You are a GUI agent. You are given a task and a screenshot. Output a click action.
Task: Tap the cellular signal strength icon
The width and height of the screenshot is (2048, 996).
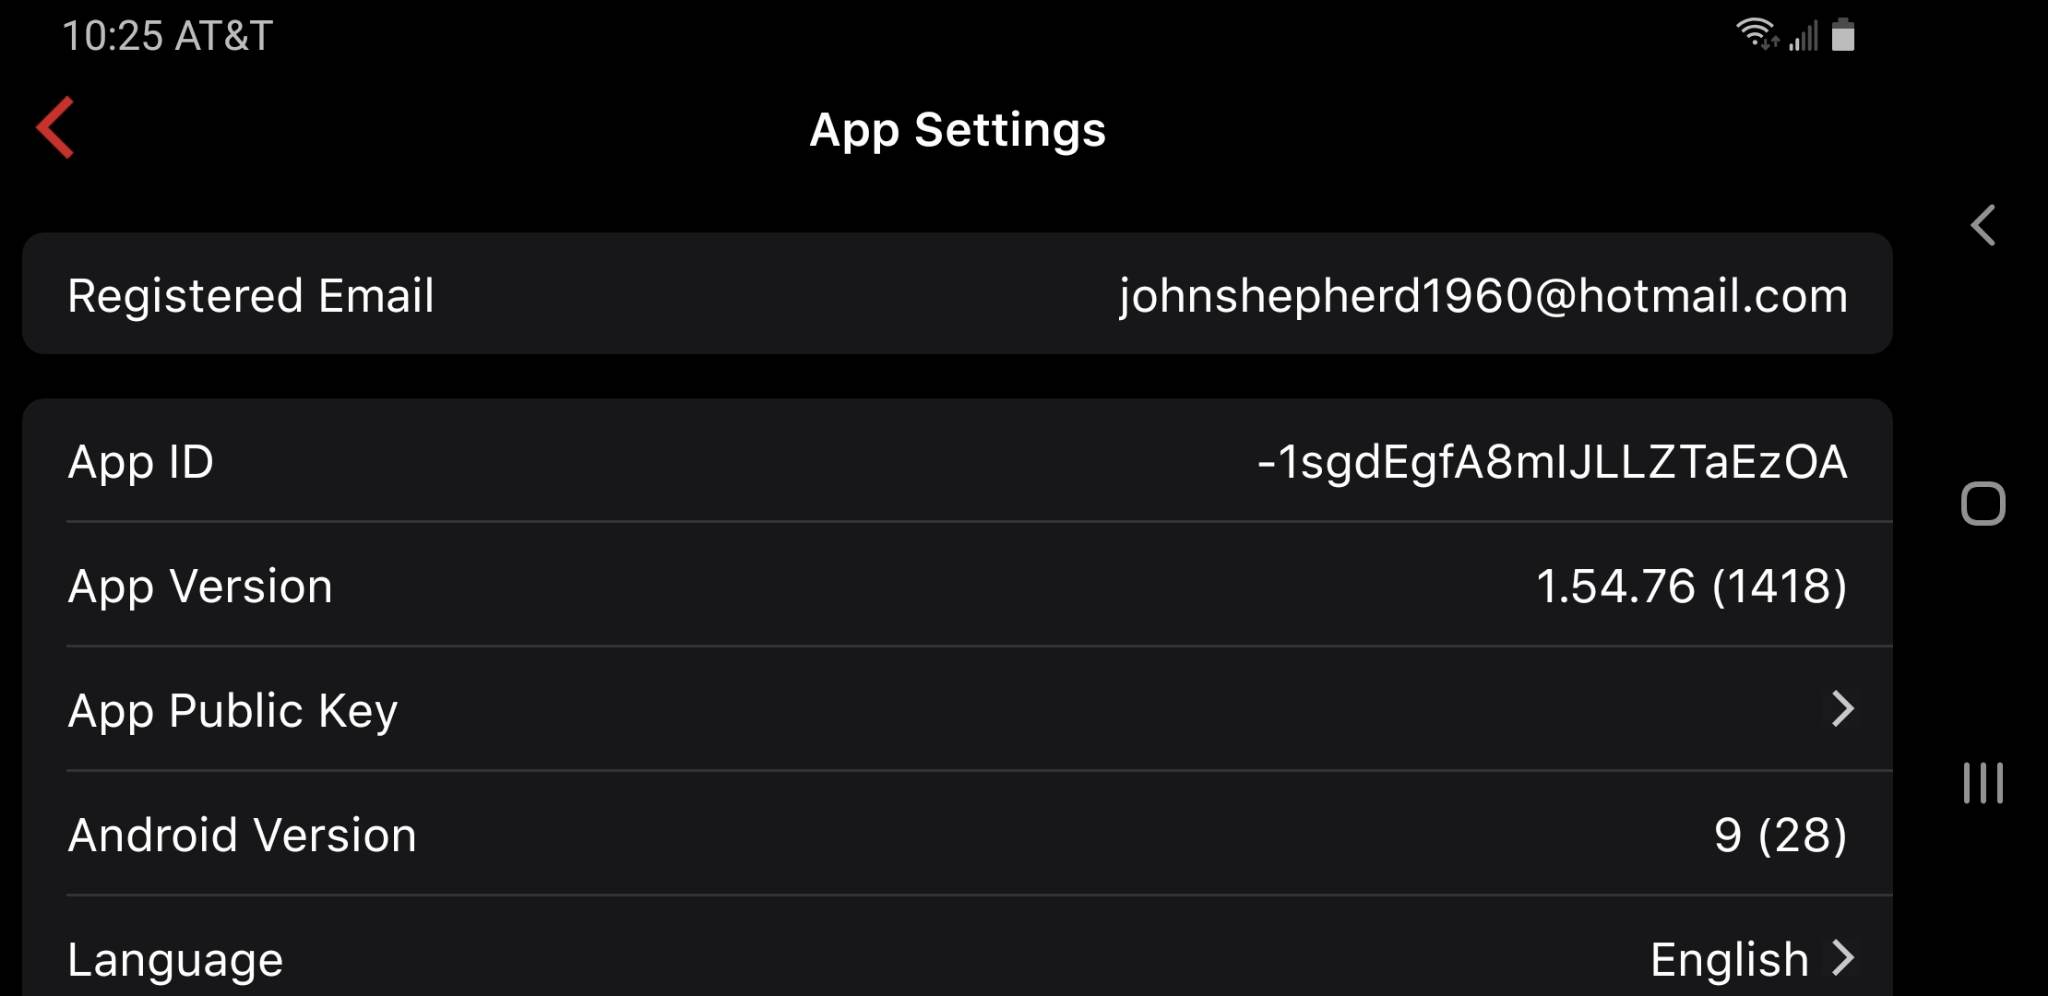[1804, 36]
